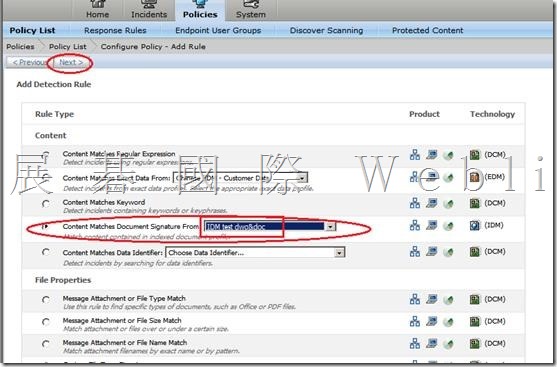
Task: Click green discover icon in Document Signature row
Action: (x=448, y=226)
